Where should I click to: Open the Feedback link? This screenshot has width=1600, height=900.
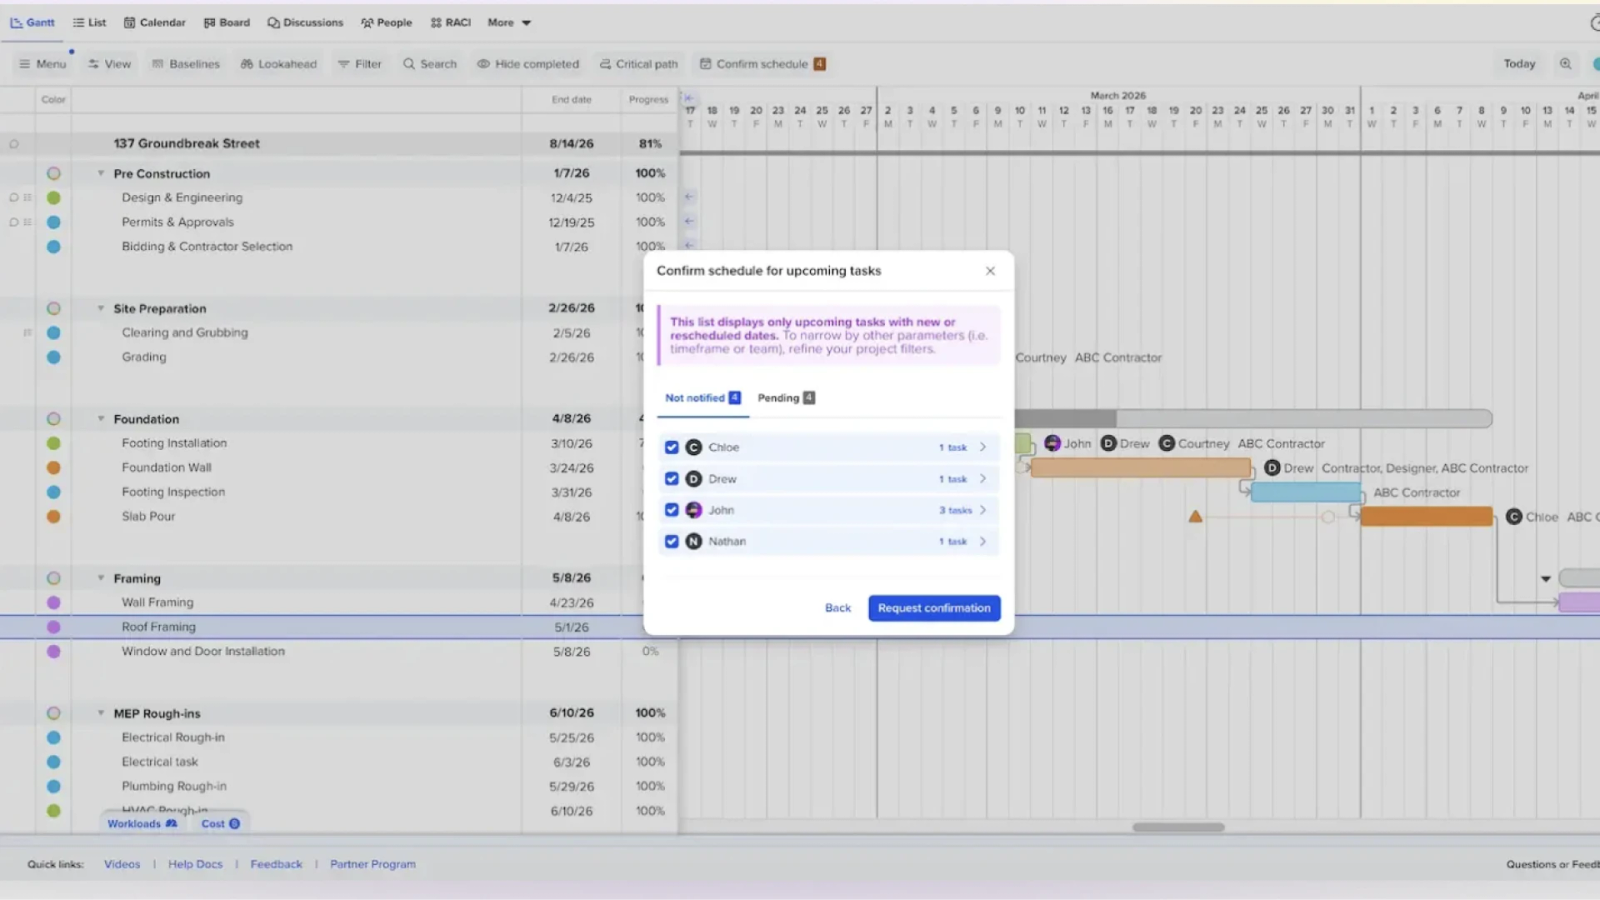pos(276,864)
